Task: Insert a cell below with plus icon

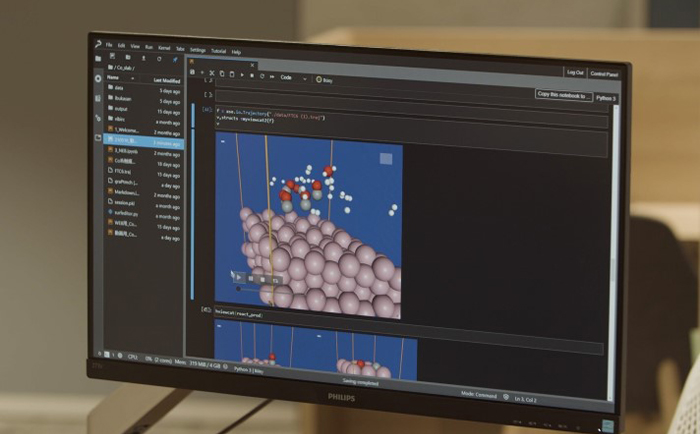Action: pos(202,72)
